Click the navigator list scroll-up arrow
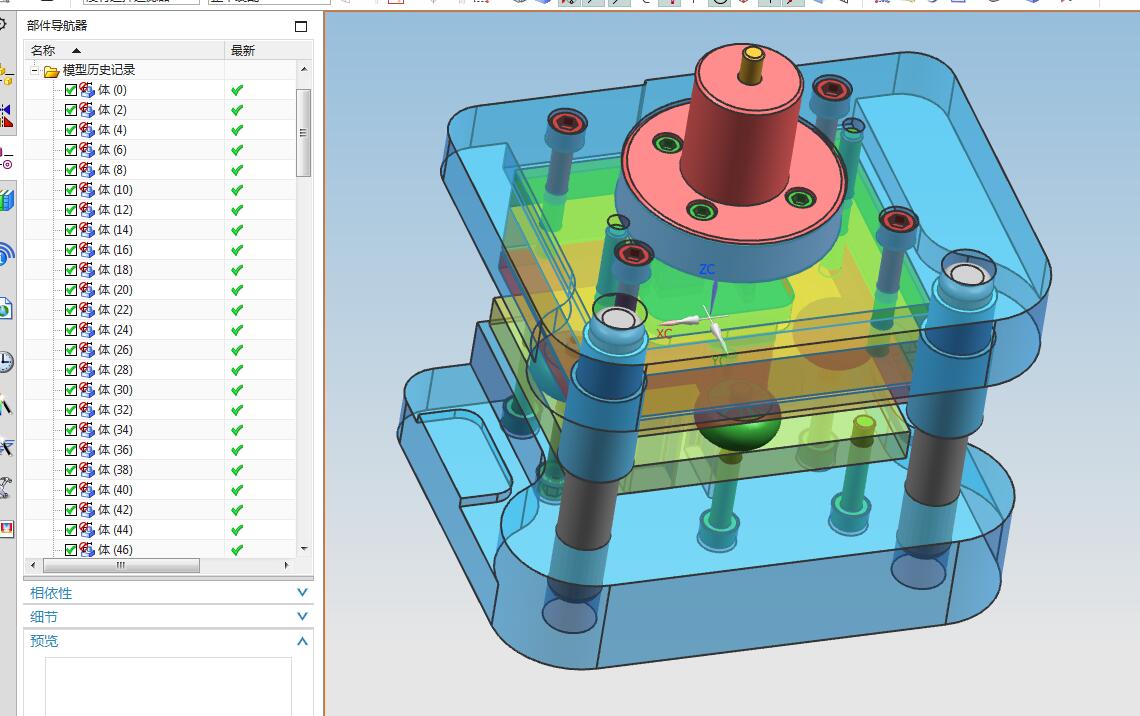1140x716 pixels. pos(304,70)
